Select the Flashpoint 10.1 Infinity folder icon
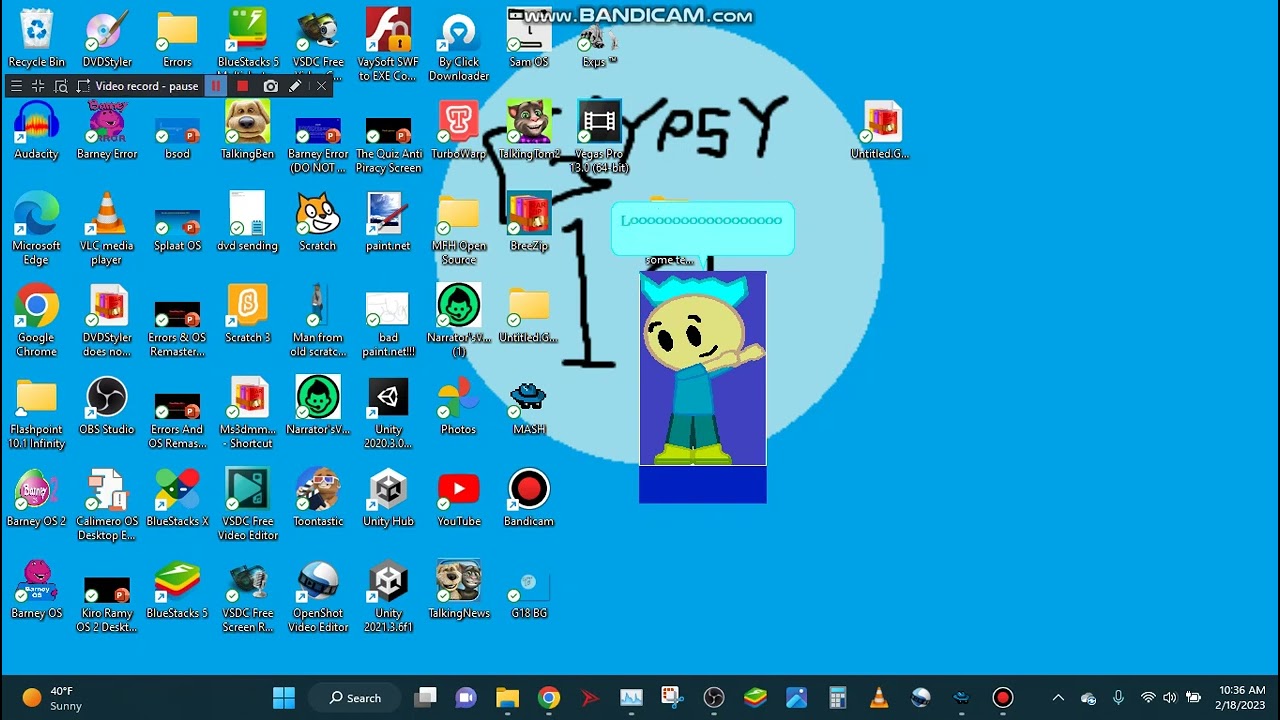Screen dimensions: 1280x720 36,413
